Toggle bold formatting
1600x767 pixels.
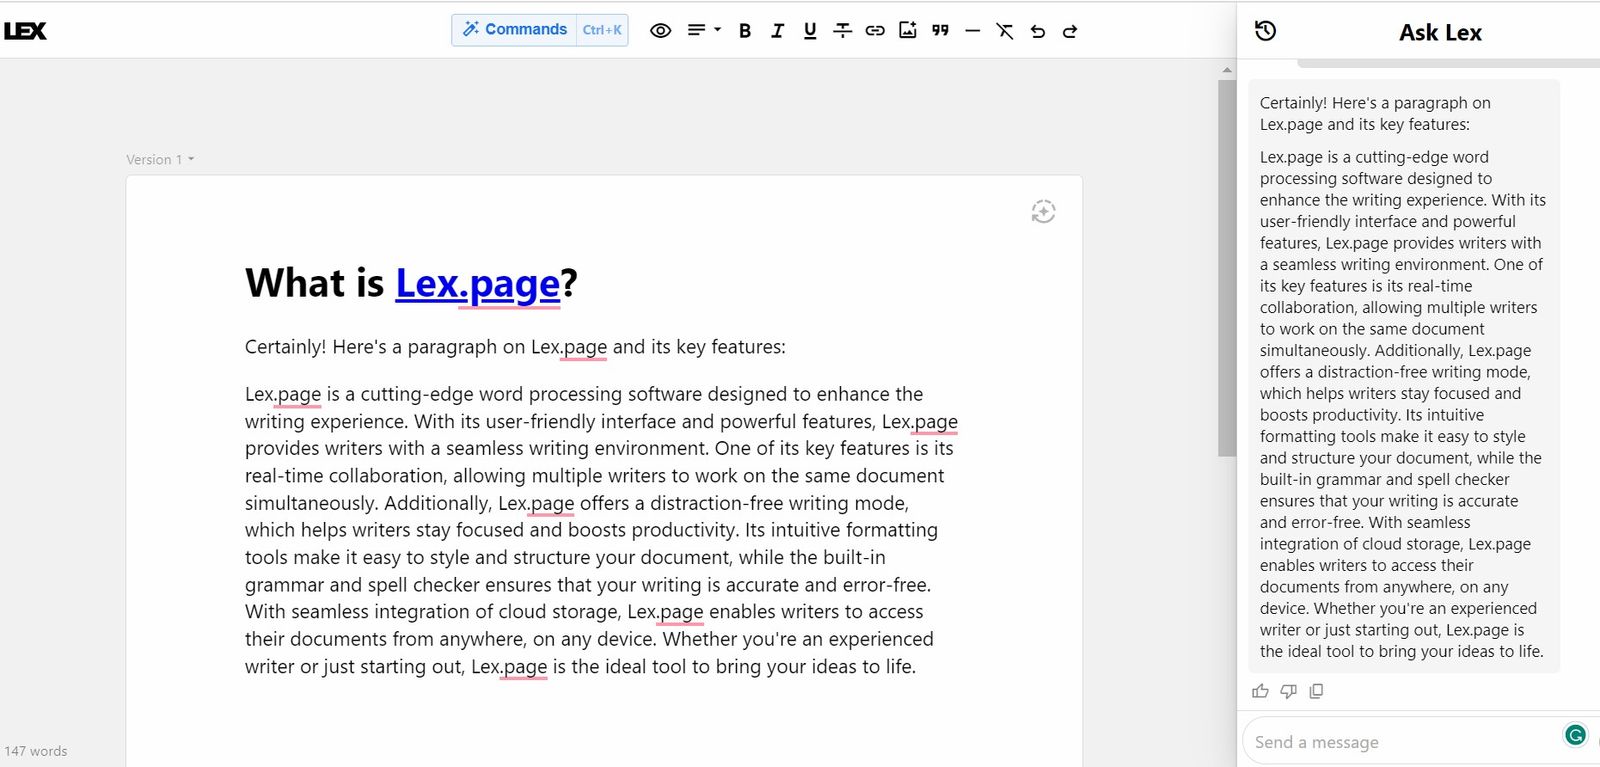click(745, 31)
